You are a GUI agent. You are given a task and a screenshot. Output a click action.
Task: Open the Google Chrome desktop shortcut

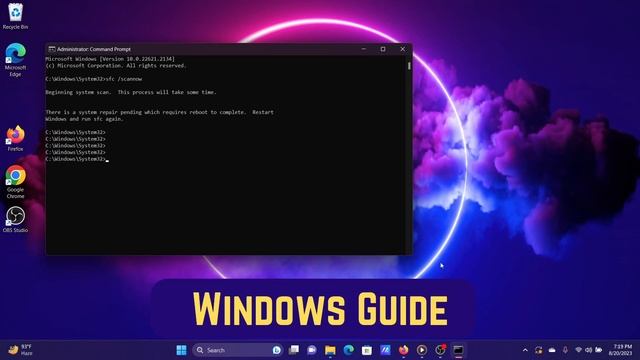(x=15, y=182)
